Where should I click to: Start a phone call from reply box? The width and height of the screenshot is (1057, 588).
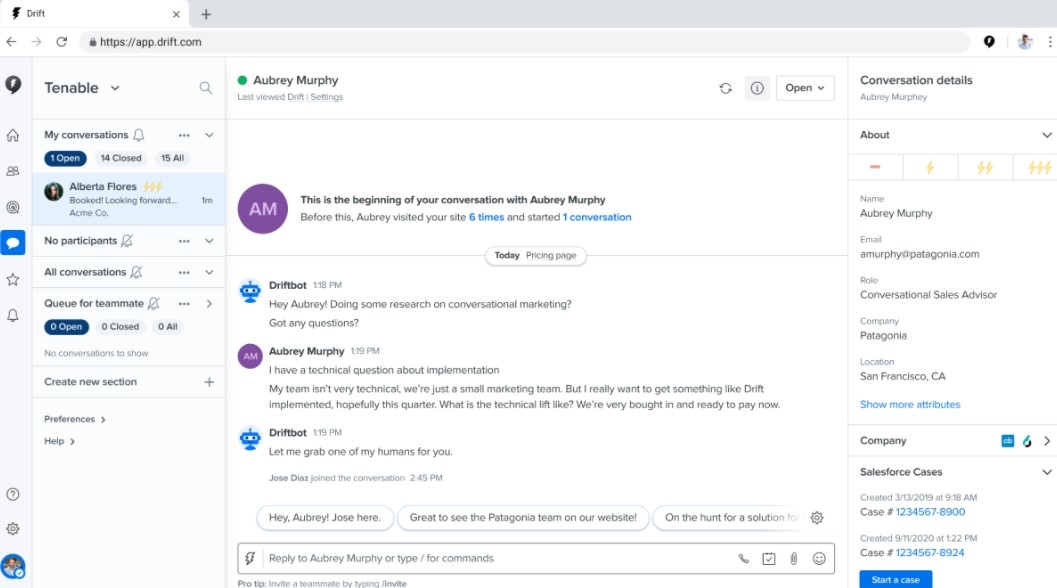coord(744,558)
